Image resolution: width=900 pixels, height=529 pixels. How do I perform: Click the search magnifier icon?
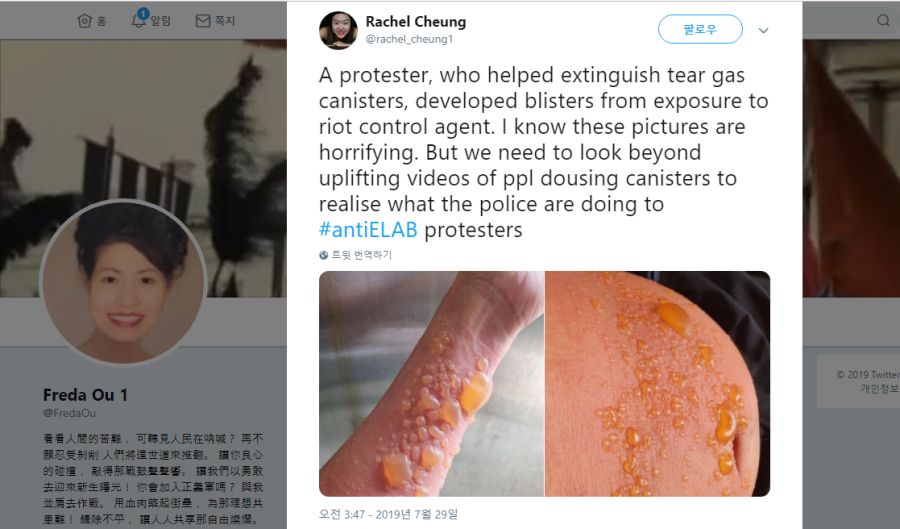(x=883, y=21)
